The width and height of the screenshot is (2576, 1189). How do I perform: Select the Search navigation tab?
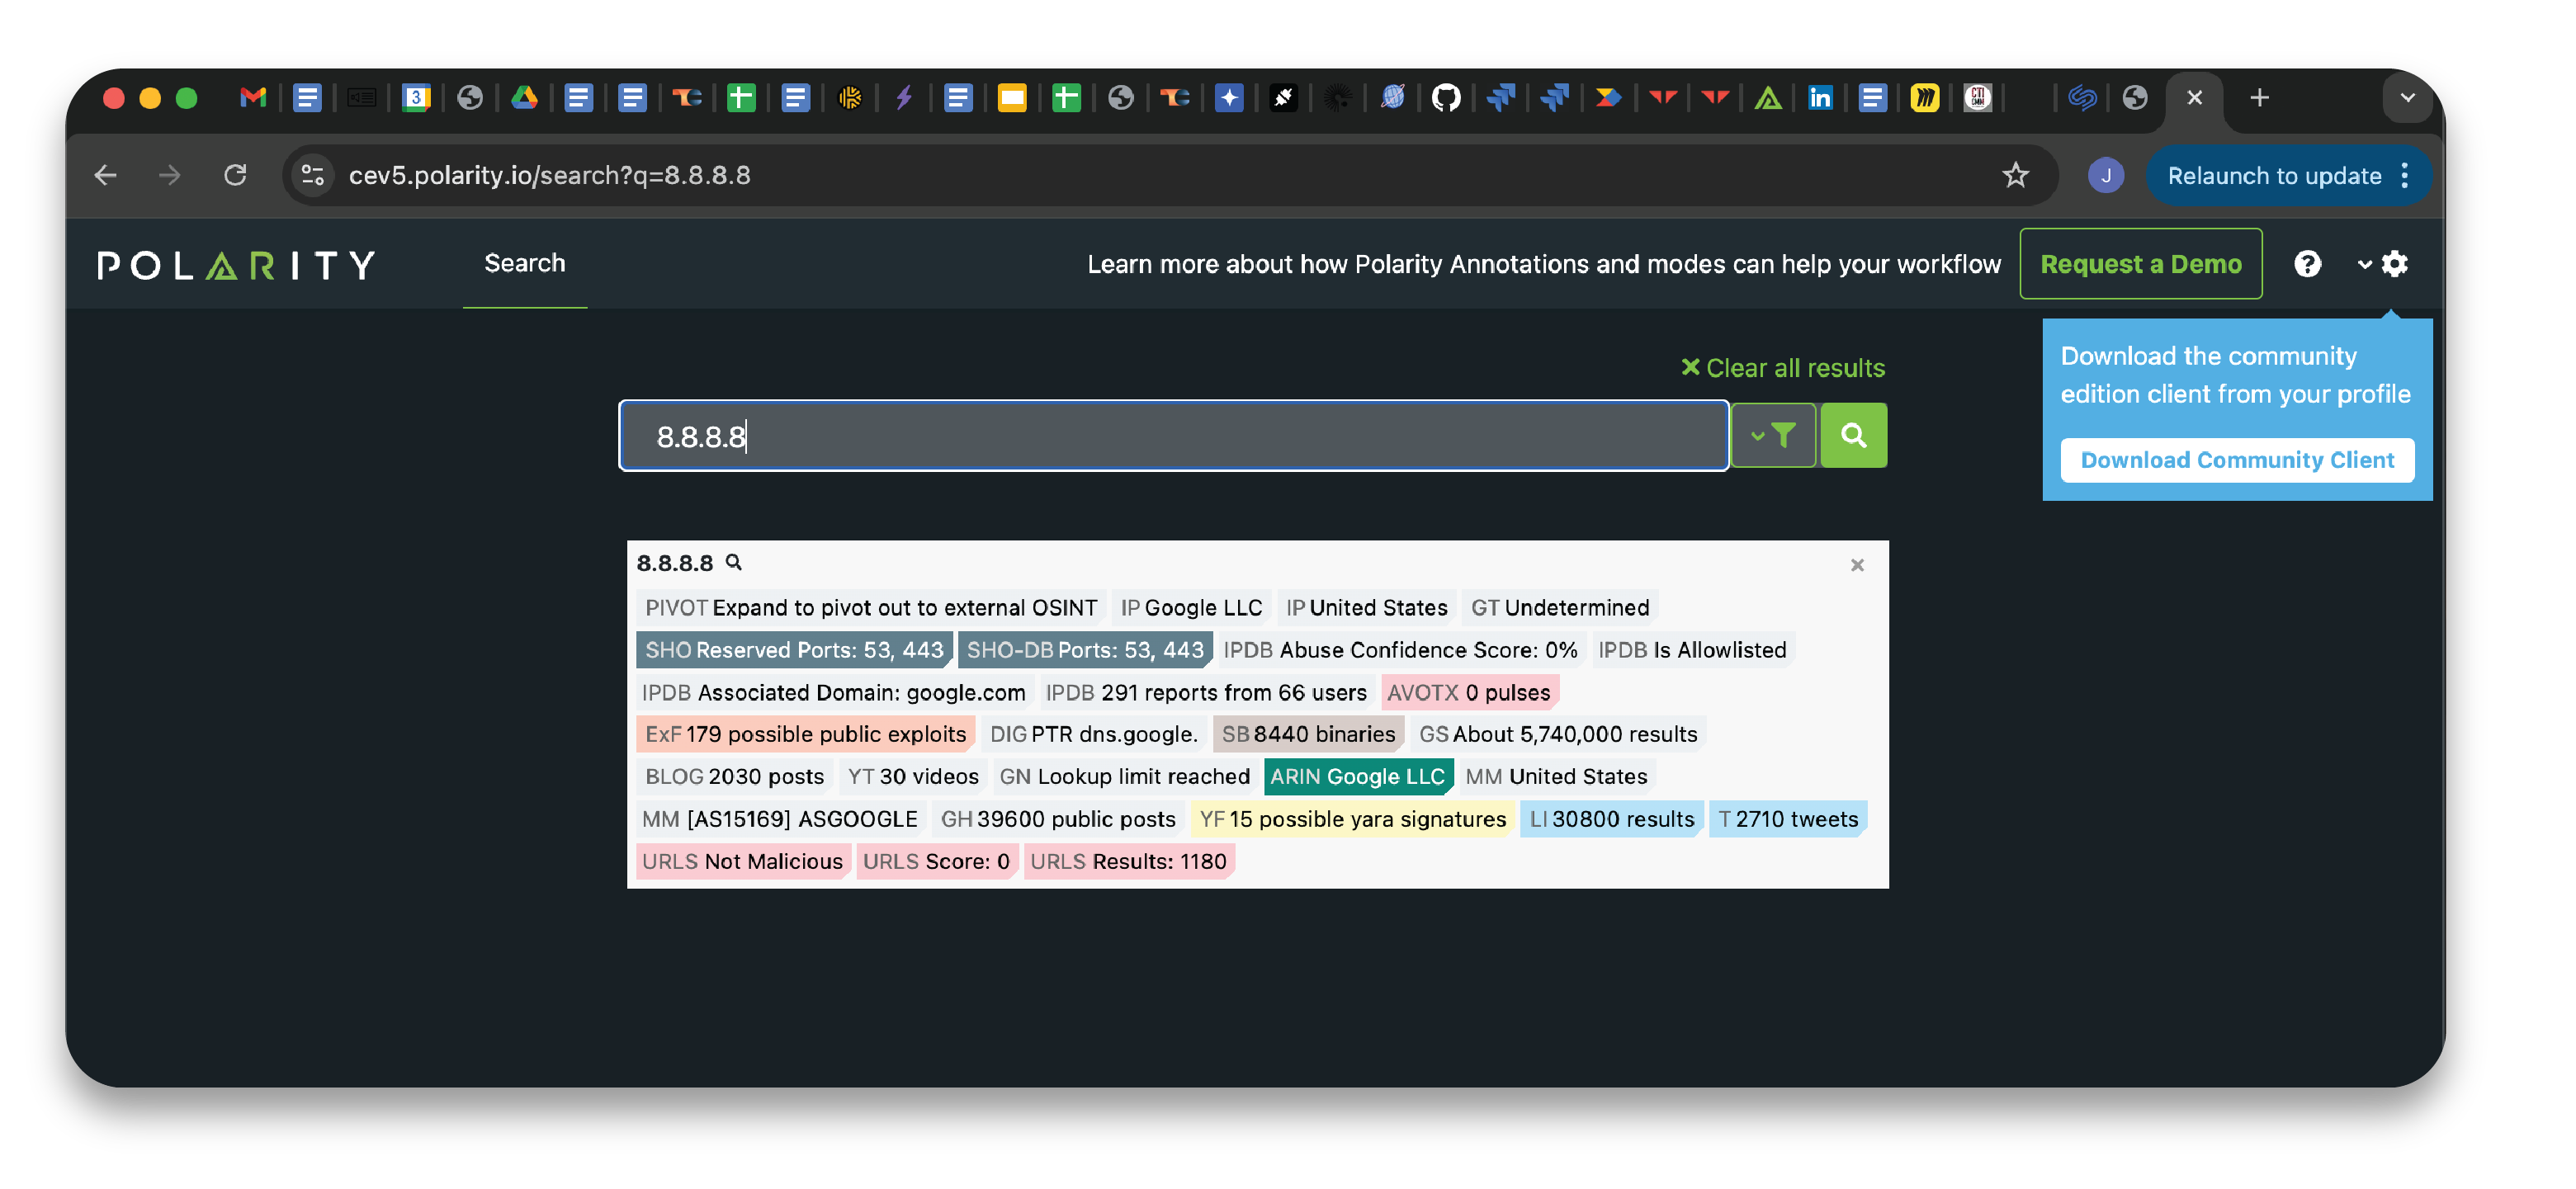point(524,263)
